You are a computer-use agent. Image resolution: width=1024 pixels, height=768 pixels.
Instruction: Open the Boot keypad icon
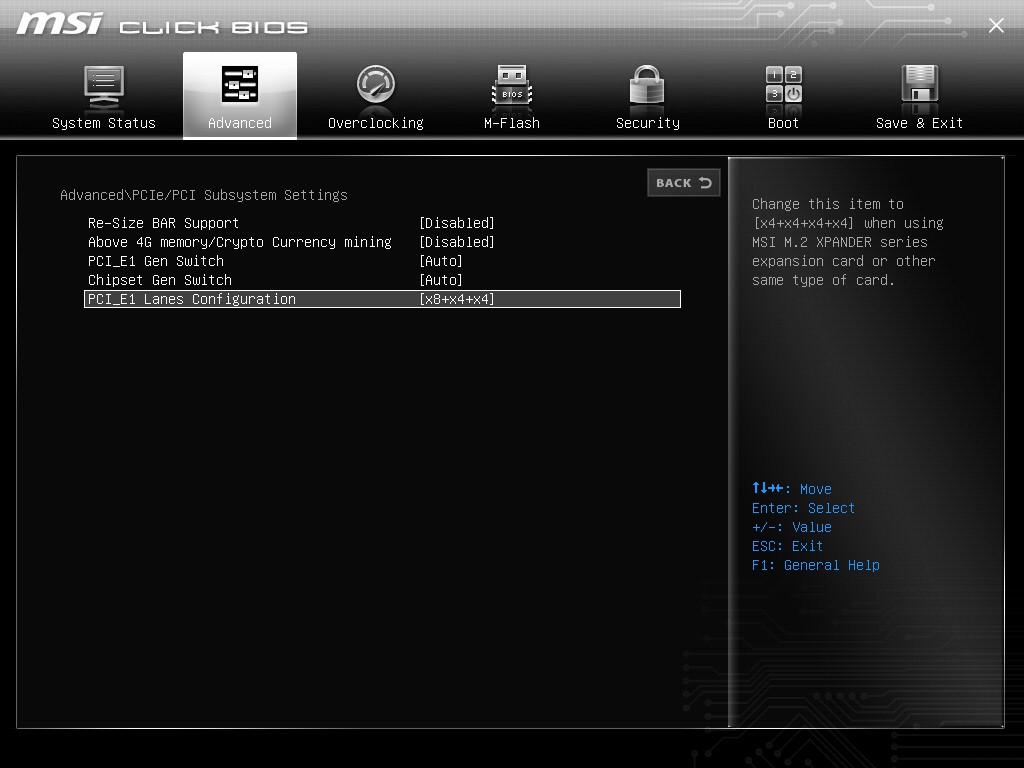[x=784, y=84]
